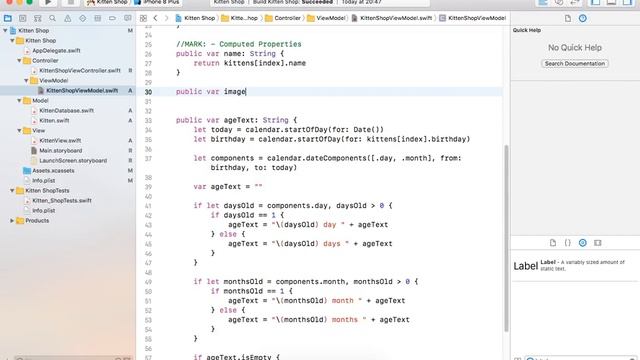Open the Test navigator diamond tab
640x360 pixels.
point(82,18)
